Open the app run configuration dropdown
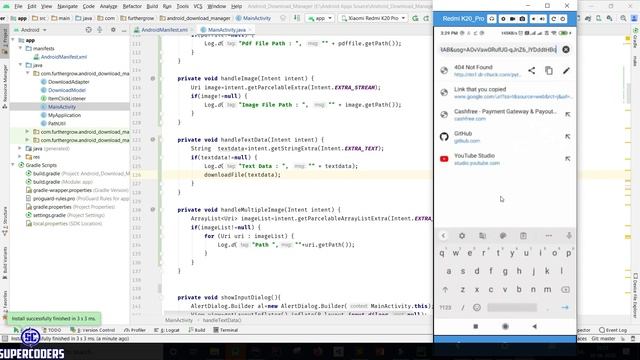 pyautogui.click(x=320, y=18)
